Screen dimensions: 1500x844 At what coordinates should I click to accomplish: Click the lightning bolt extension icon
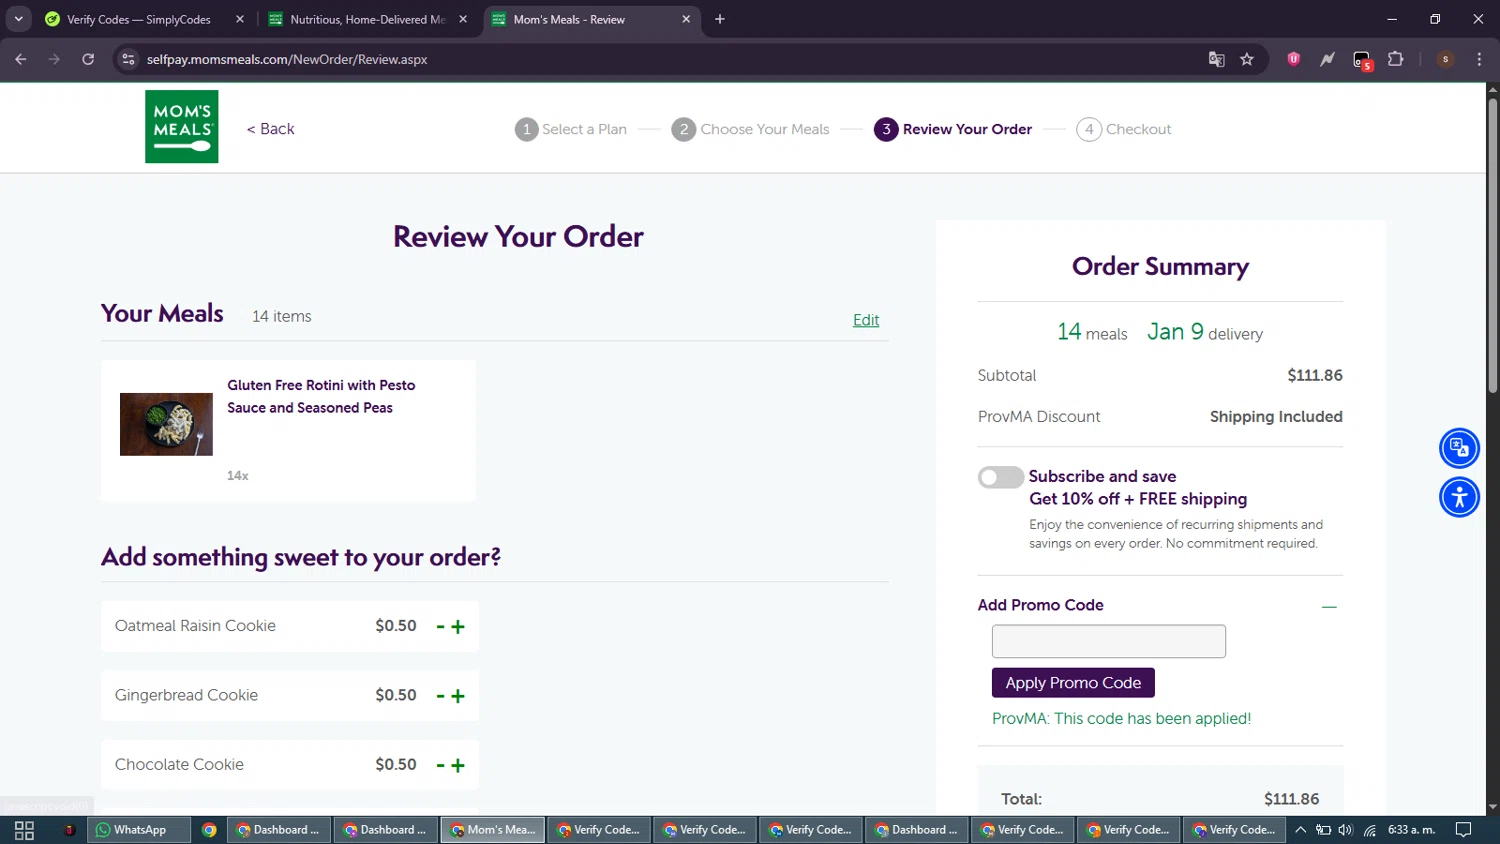click(x=1327, y=59)
